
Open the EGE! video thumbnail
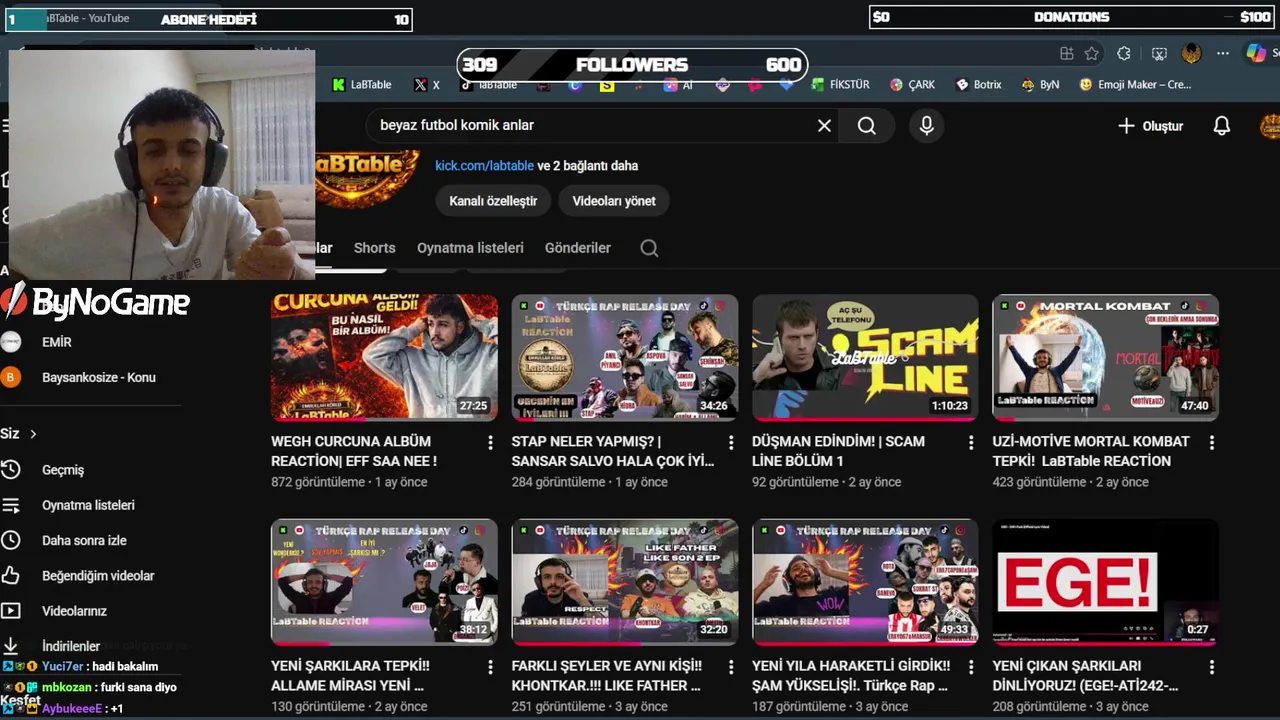(x=1106, y=582)
